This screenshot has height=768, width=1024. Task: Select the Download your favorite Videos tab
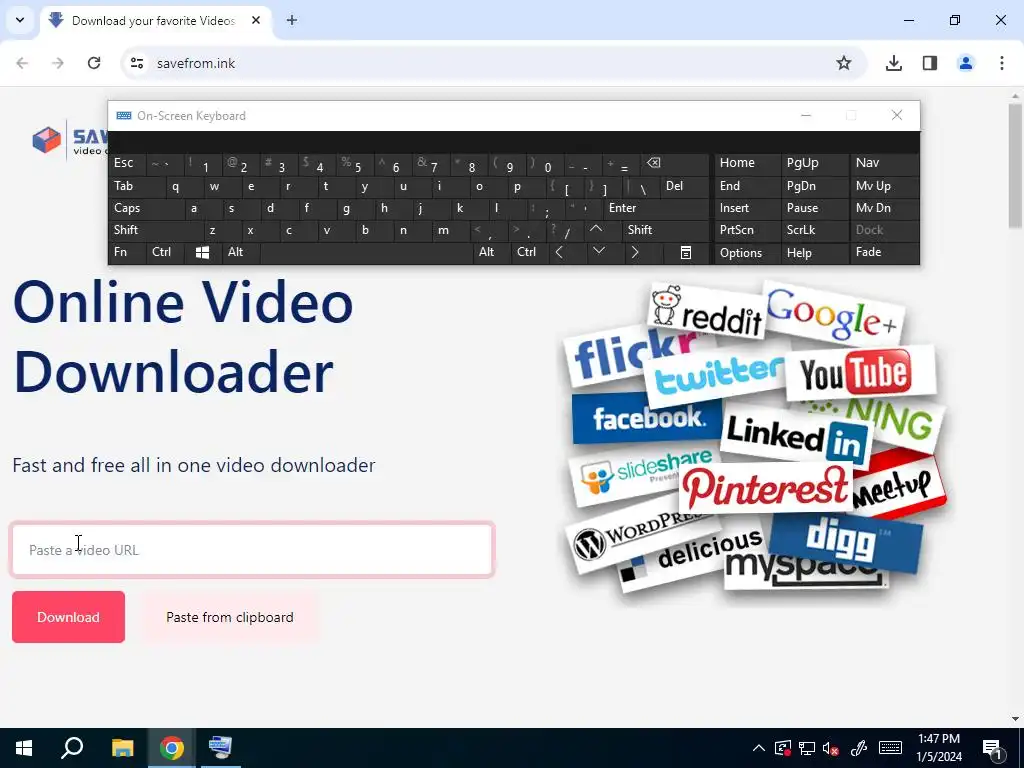pyautogui.click(x=155, y=20)
